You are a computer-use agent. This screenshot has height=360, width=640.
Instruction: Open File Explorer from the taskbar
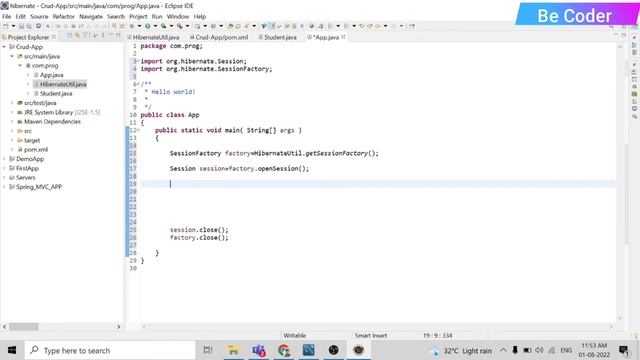[x=233, y=350]
